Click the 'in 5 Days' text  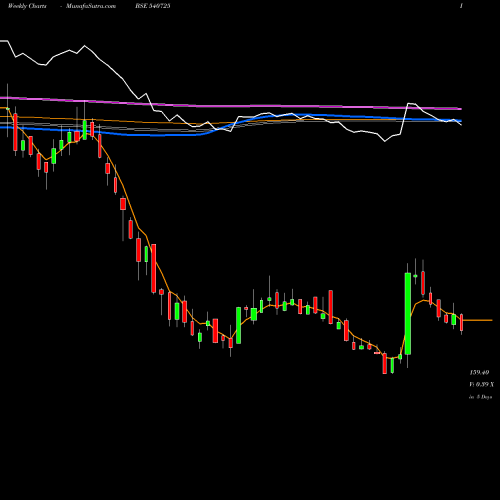pyautogui.click(x=480, y=397)
